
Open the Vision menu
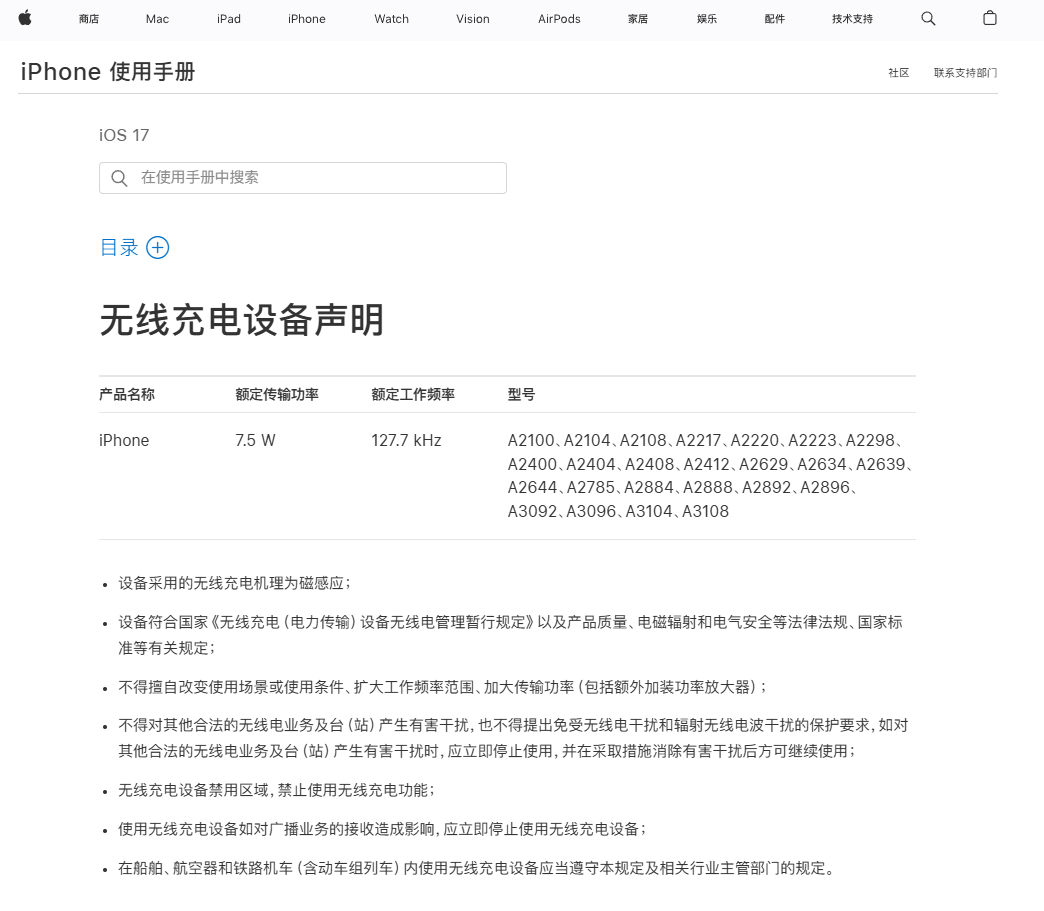[x=473, y=19]
